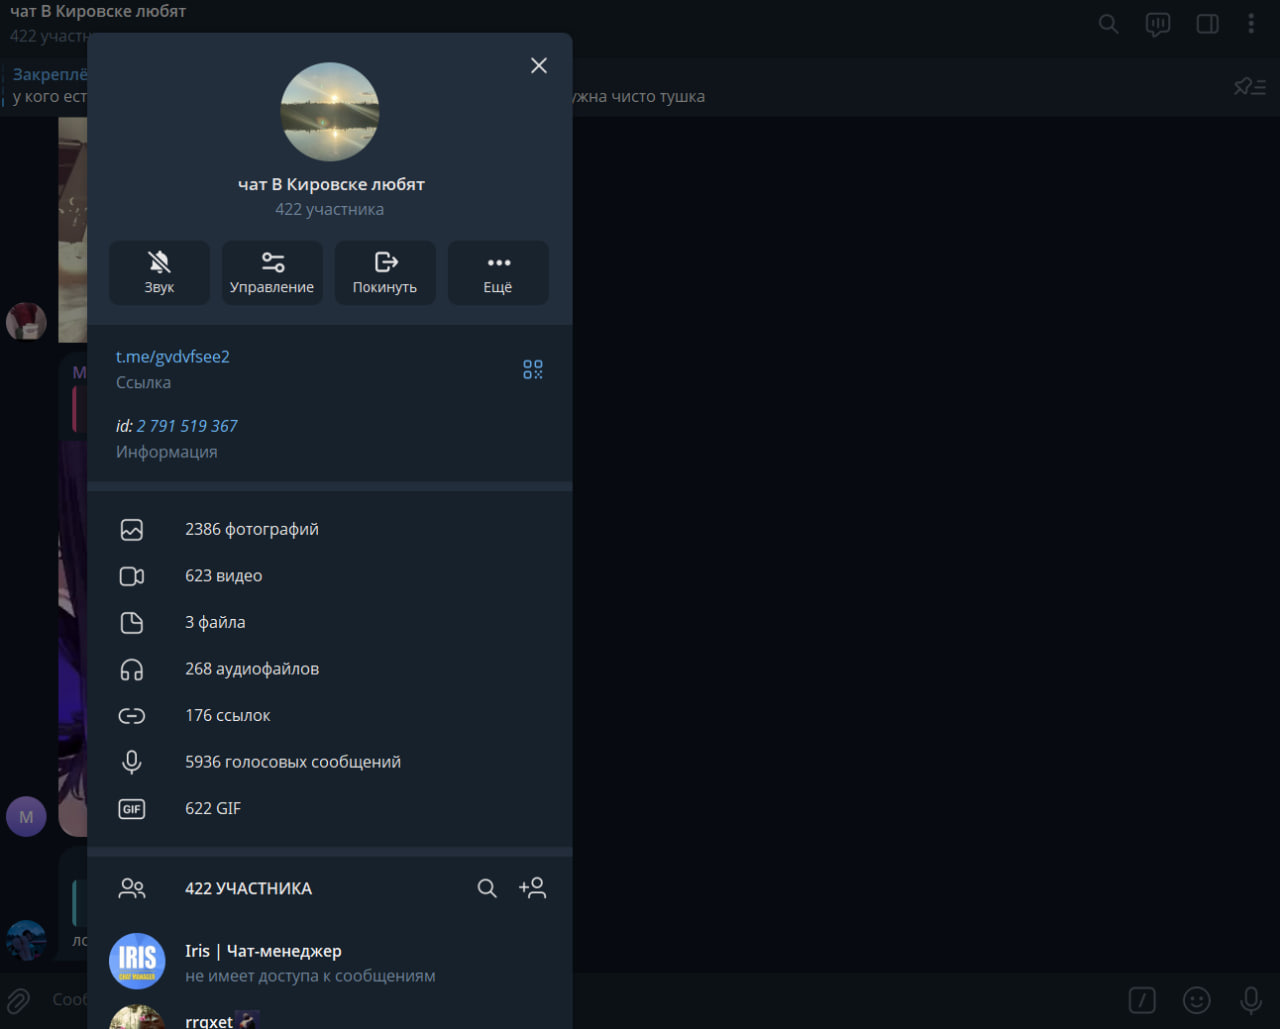The image size is (1280, 1029).
Task: Open the 176 ссылок section
Action: point(330,715)
